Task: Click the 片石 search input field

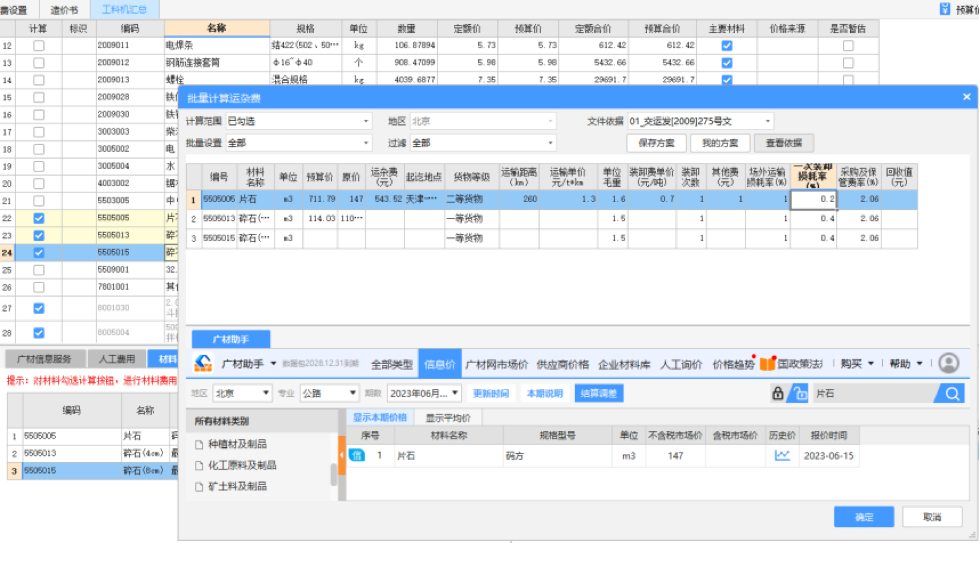Action: (875, 394)
